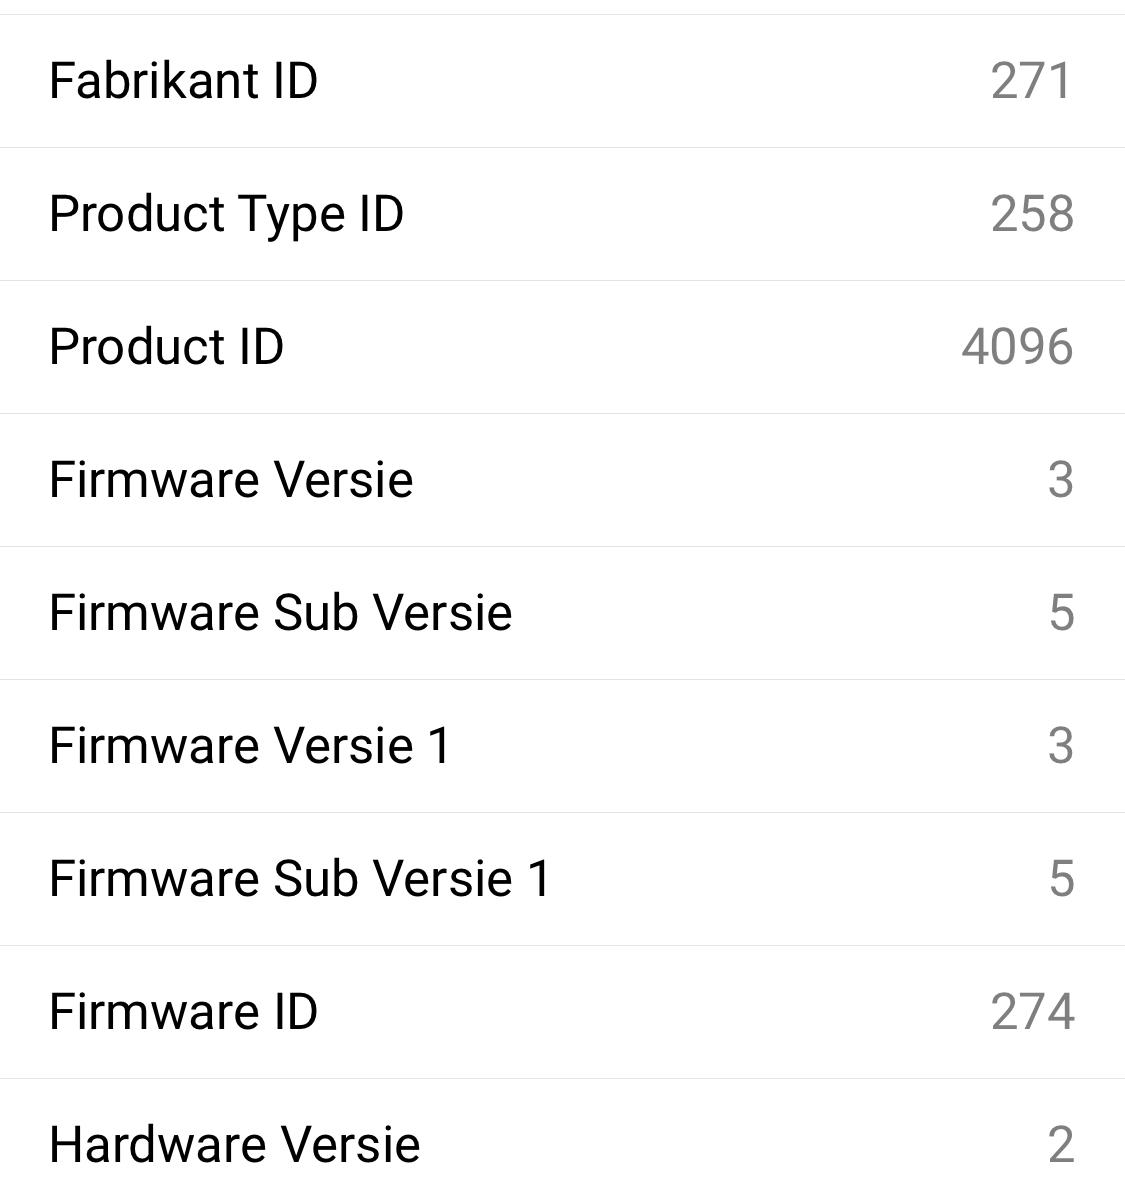Tap the Product Type ID value 258
Viewport: 1125px width, 1197px height.
coord(1032,214)
